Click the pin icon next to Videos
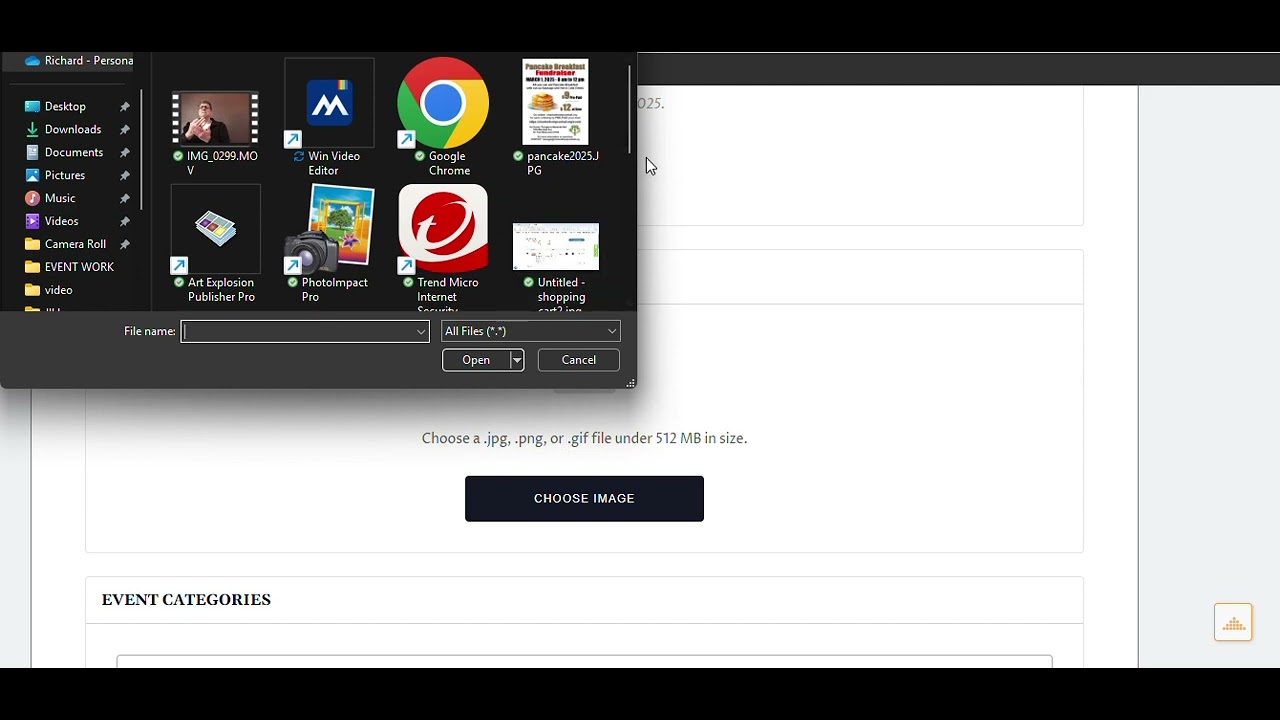 [125, 222]
